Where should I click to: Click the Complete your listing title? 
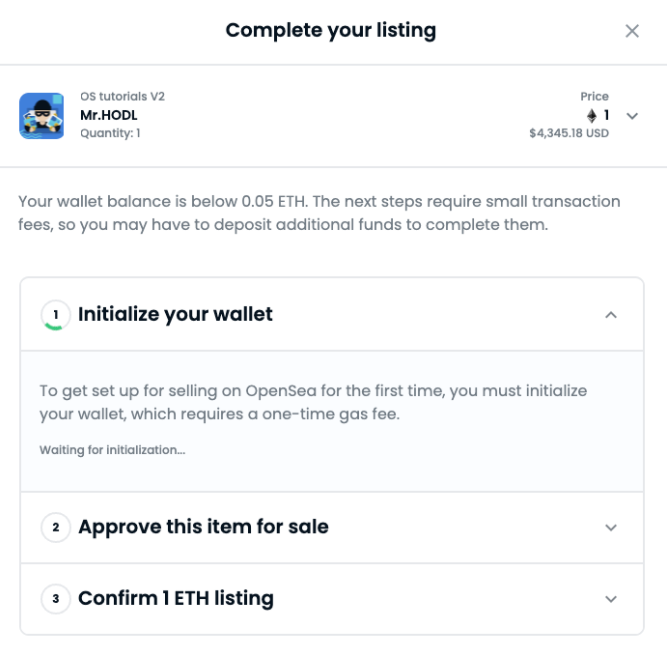click(330, 30)
